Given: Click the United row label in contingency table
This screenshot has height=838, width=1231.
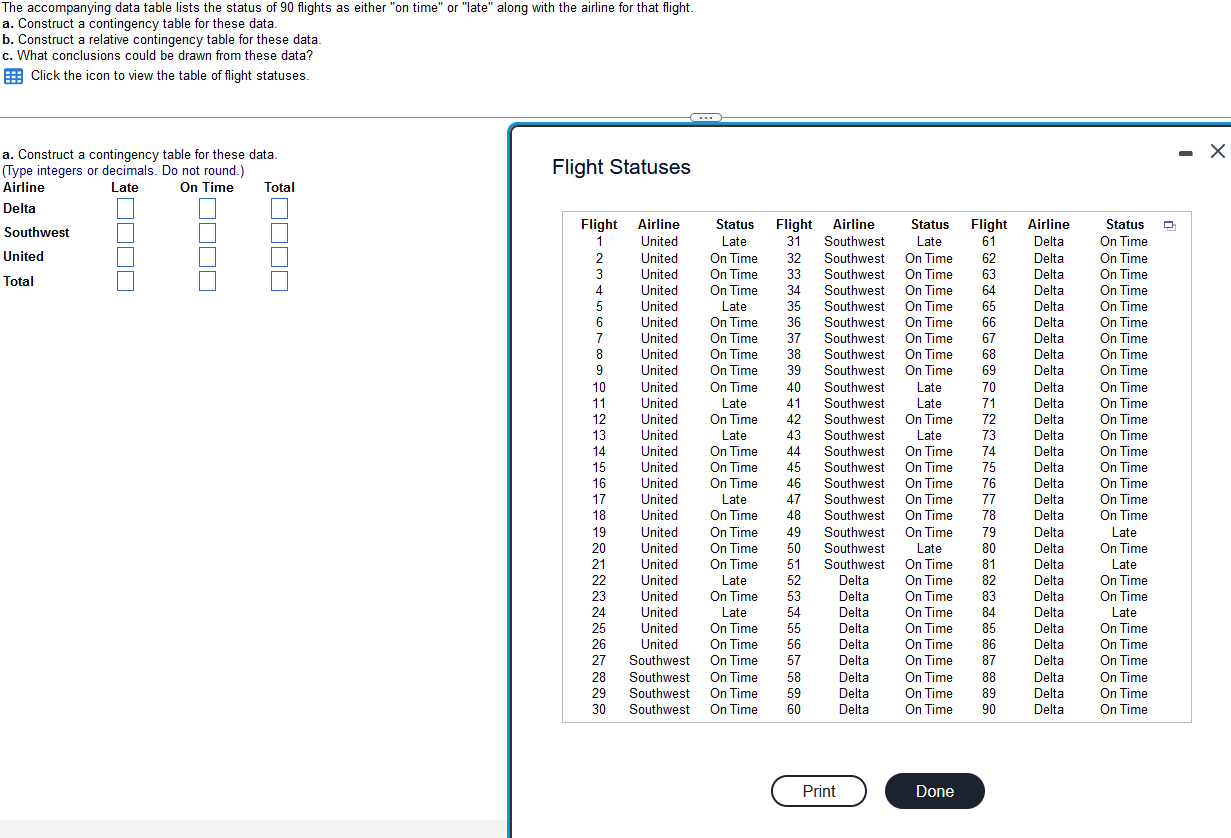Looking at the screenshot, I should point(24,256).
